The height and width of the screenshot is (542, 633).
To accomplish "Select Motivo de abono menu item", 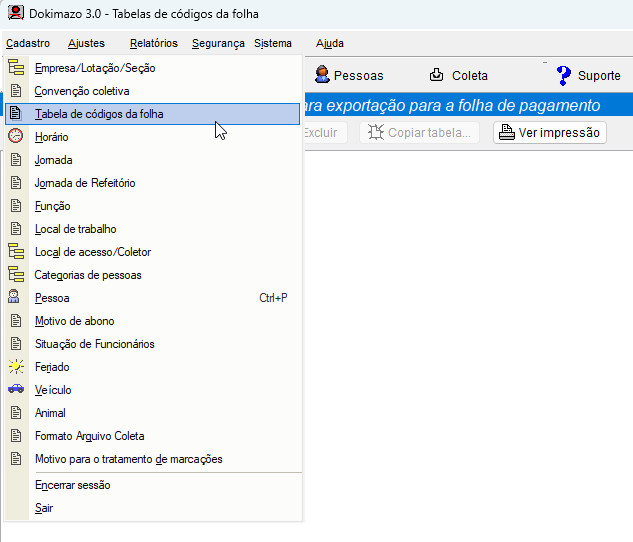I will (x=74, y=321).
